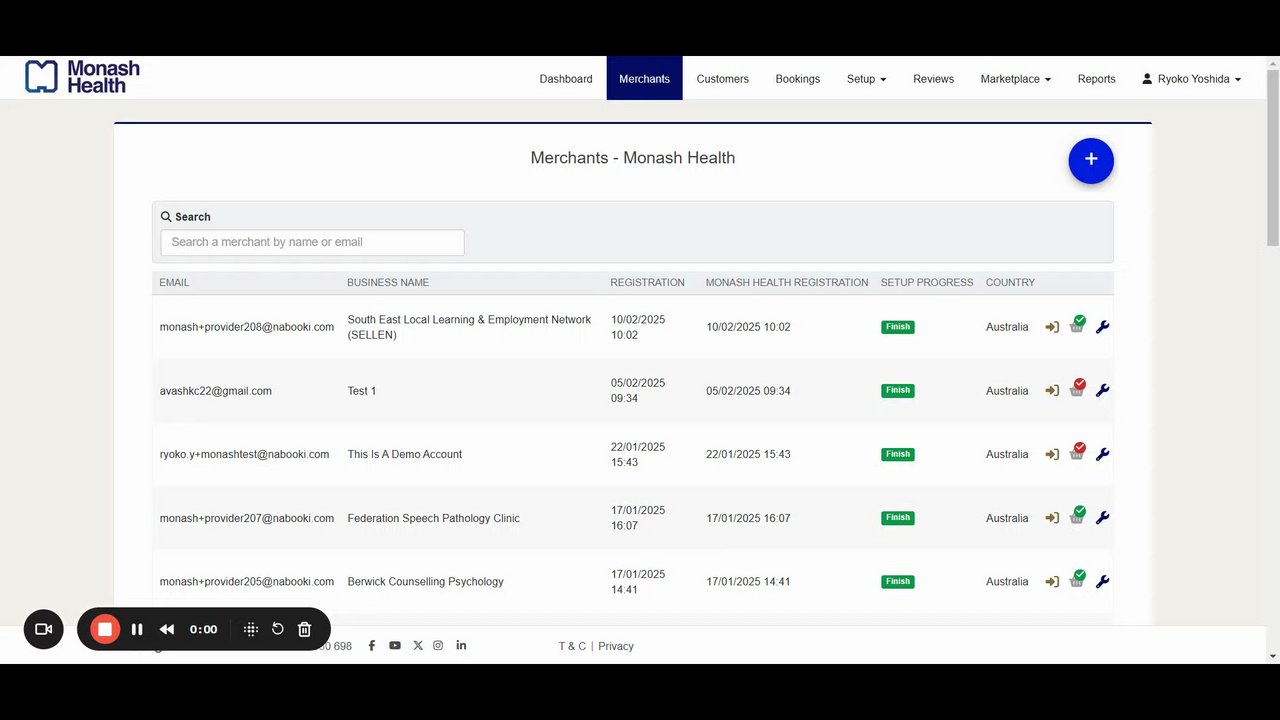The height and width of the screenshot is (720, 1280).
Task: Click the green-check basket icon in the SELLEN row
Action: click(1077, 325)
